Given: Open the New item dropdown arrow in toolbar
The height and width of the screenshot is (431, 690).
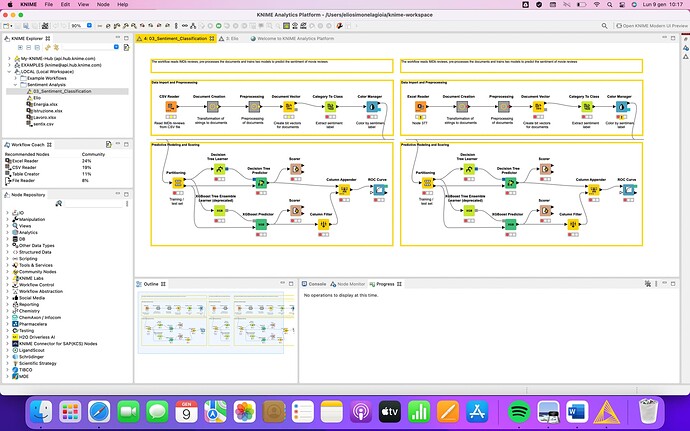Looking at the screenshot, I should pyautogui.click(x=11, y=26).
